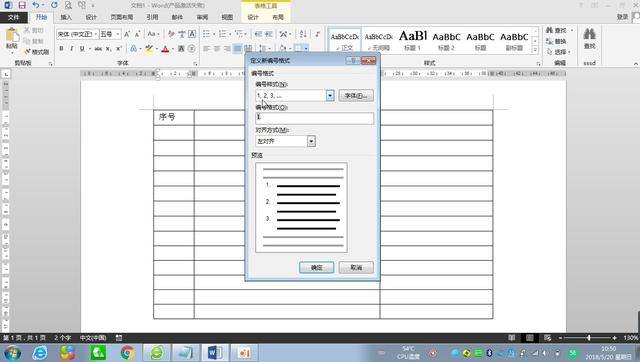This screenshot has height=362, width=640.
Task: Toggle Bold formatting
Action: (61, 49)
